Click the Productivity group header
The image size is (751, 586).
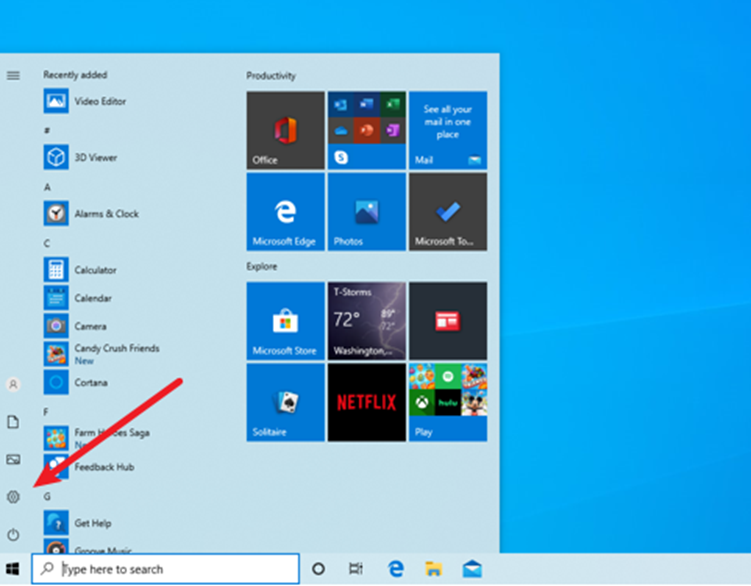(x=271, y=76)
